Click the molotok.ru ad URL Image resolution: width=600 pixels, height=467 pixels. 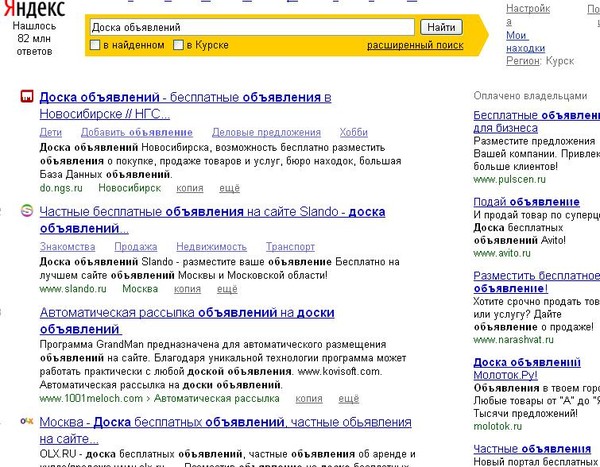(x=497, y=426)
